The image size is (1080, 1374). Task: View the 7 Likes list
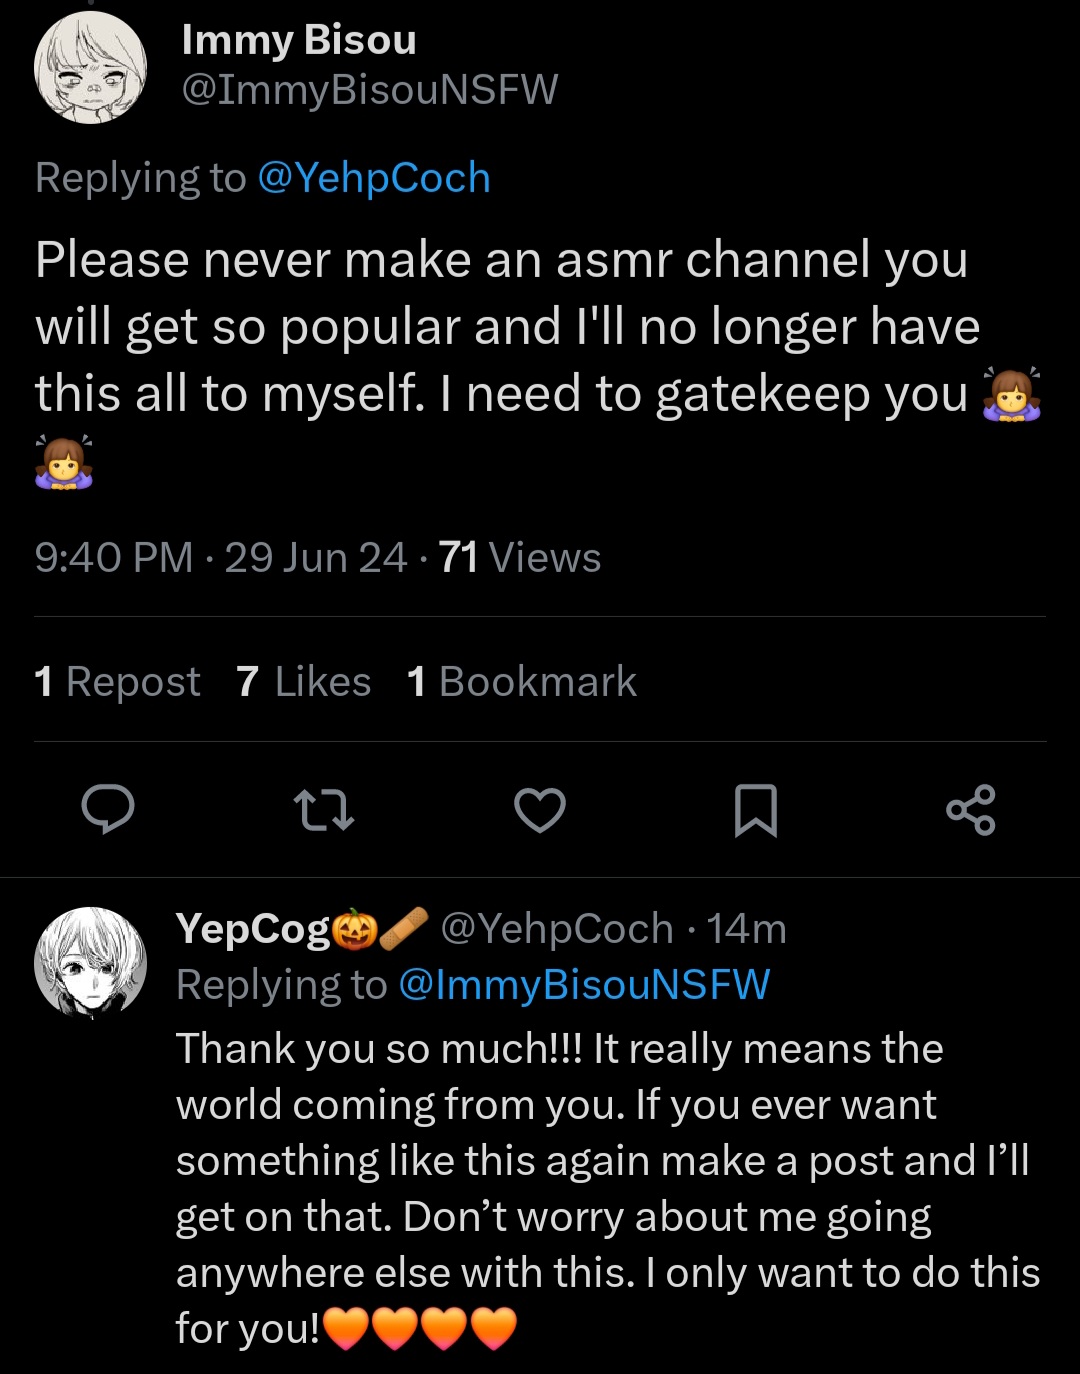[x=304, y=682]
